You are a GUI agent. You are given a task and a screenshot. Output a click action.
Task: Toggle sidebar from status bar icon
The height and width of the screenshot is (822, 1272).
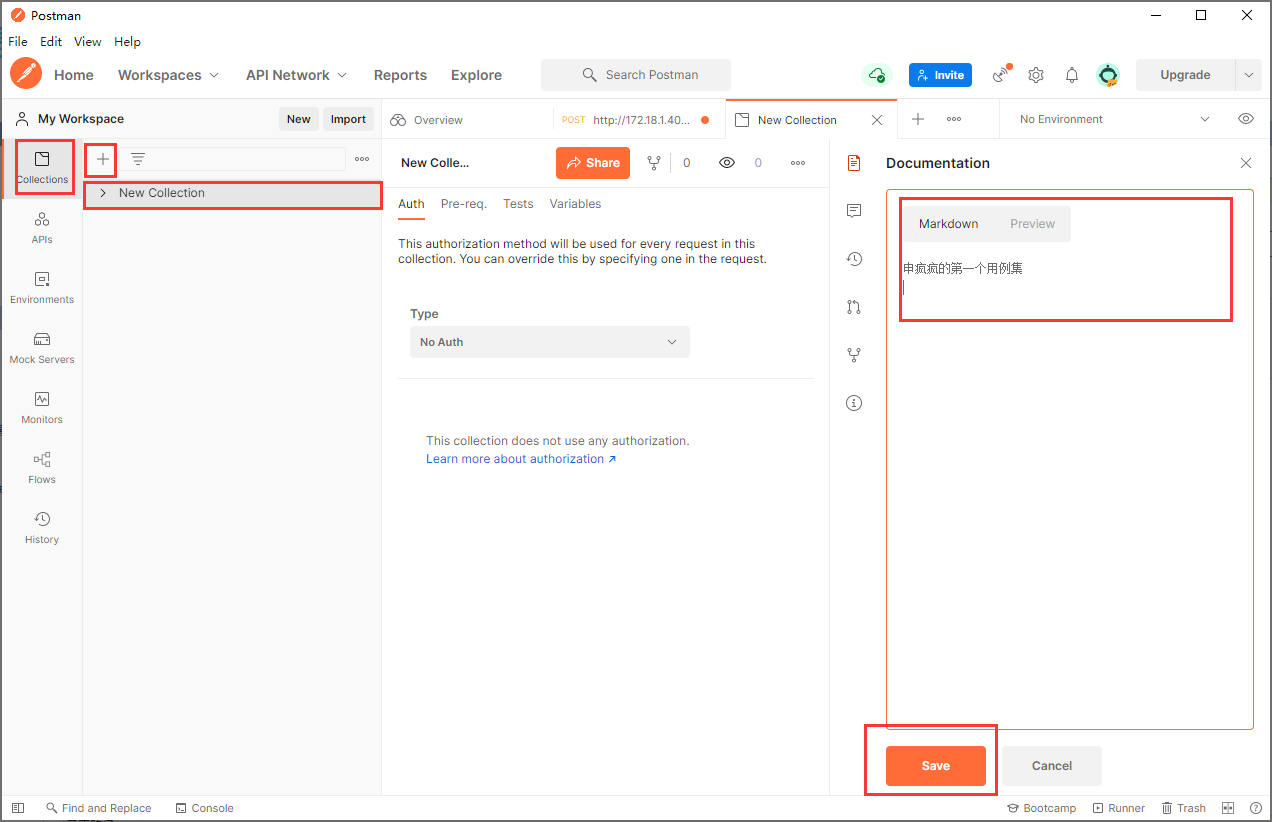(18, 808)
